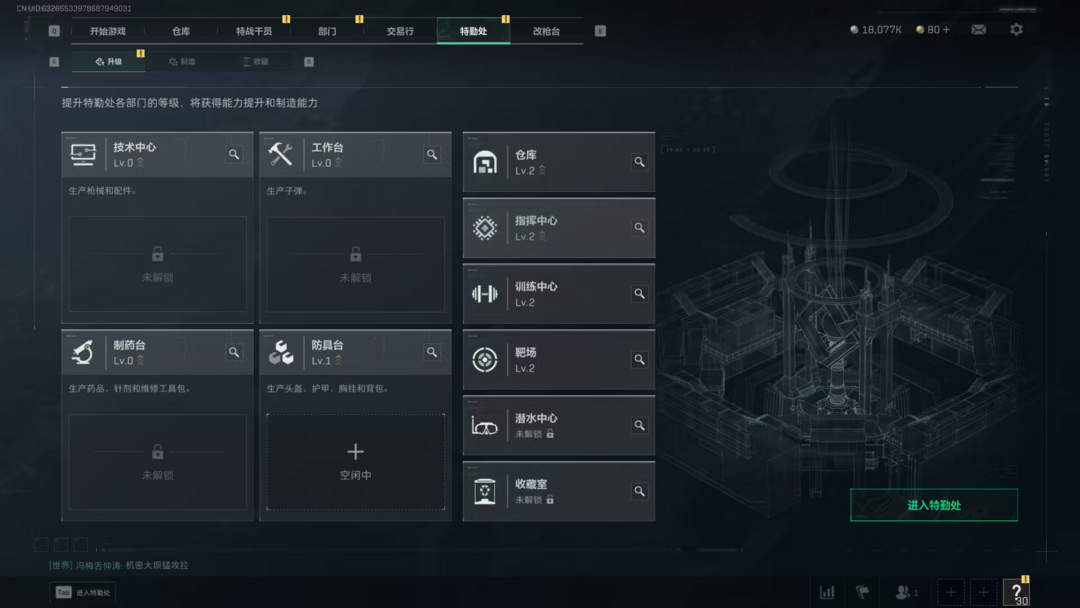Open settings gear icon
Screen dimensions: 1080x608
[1016, 30]
